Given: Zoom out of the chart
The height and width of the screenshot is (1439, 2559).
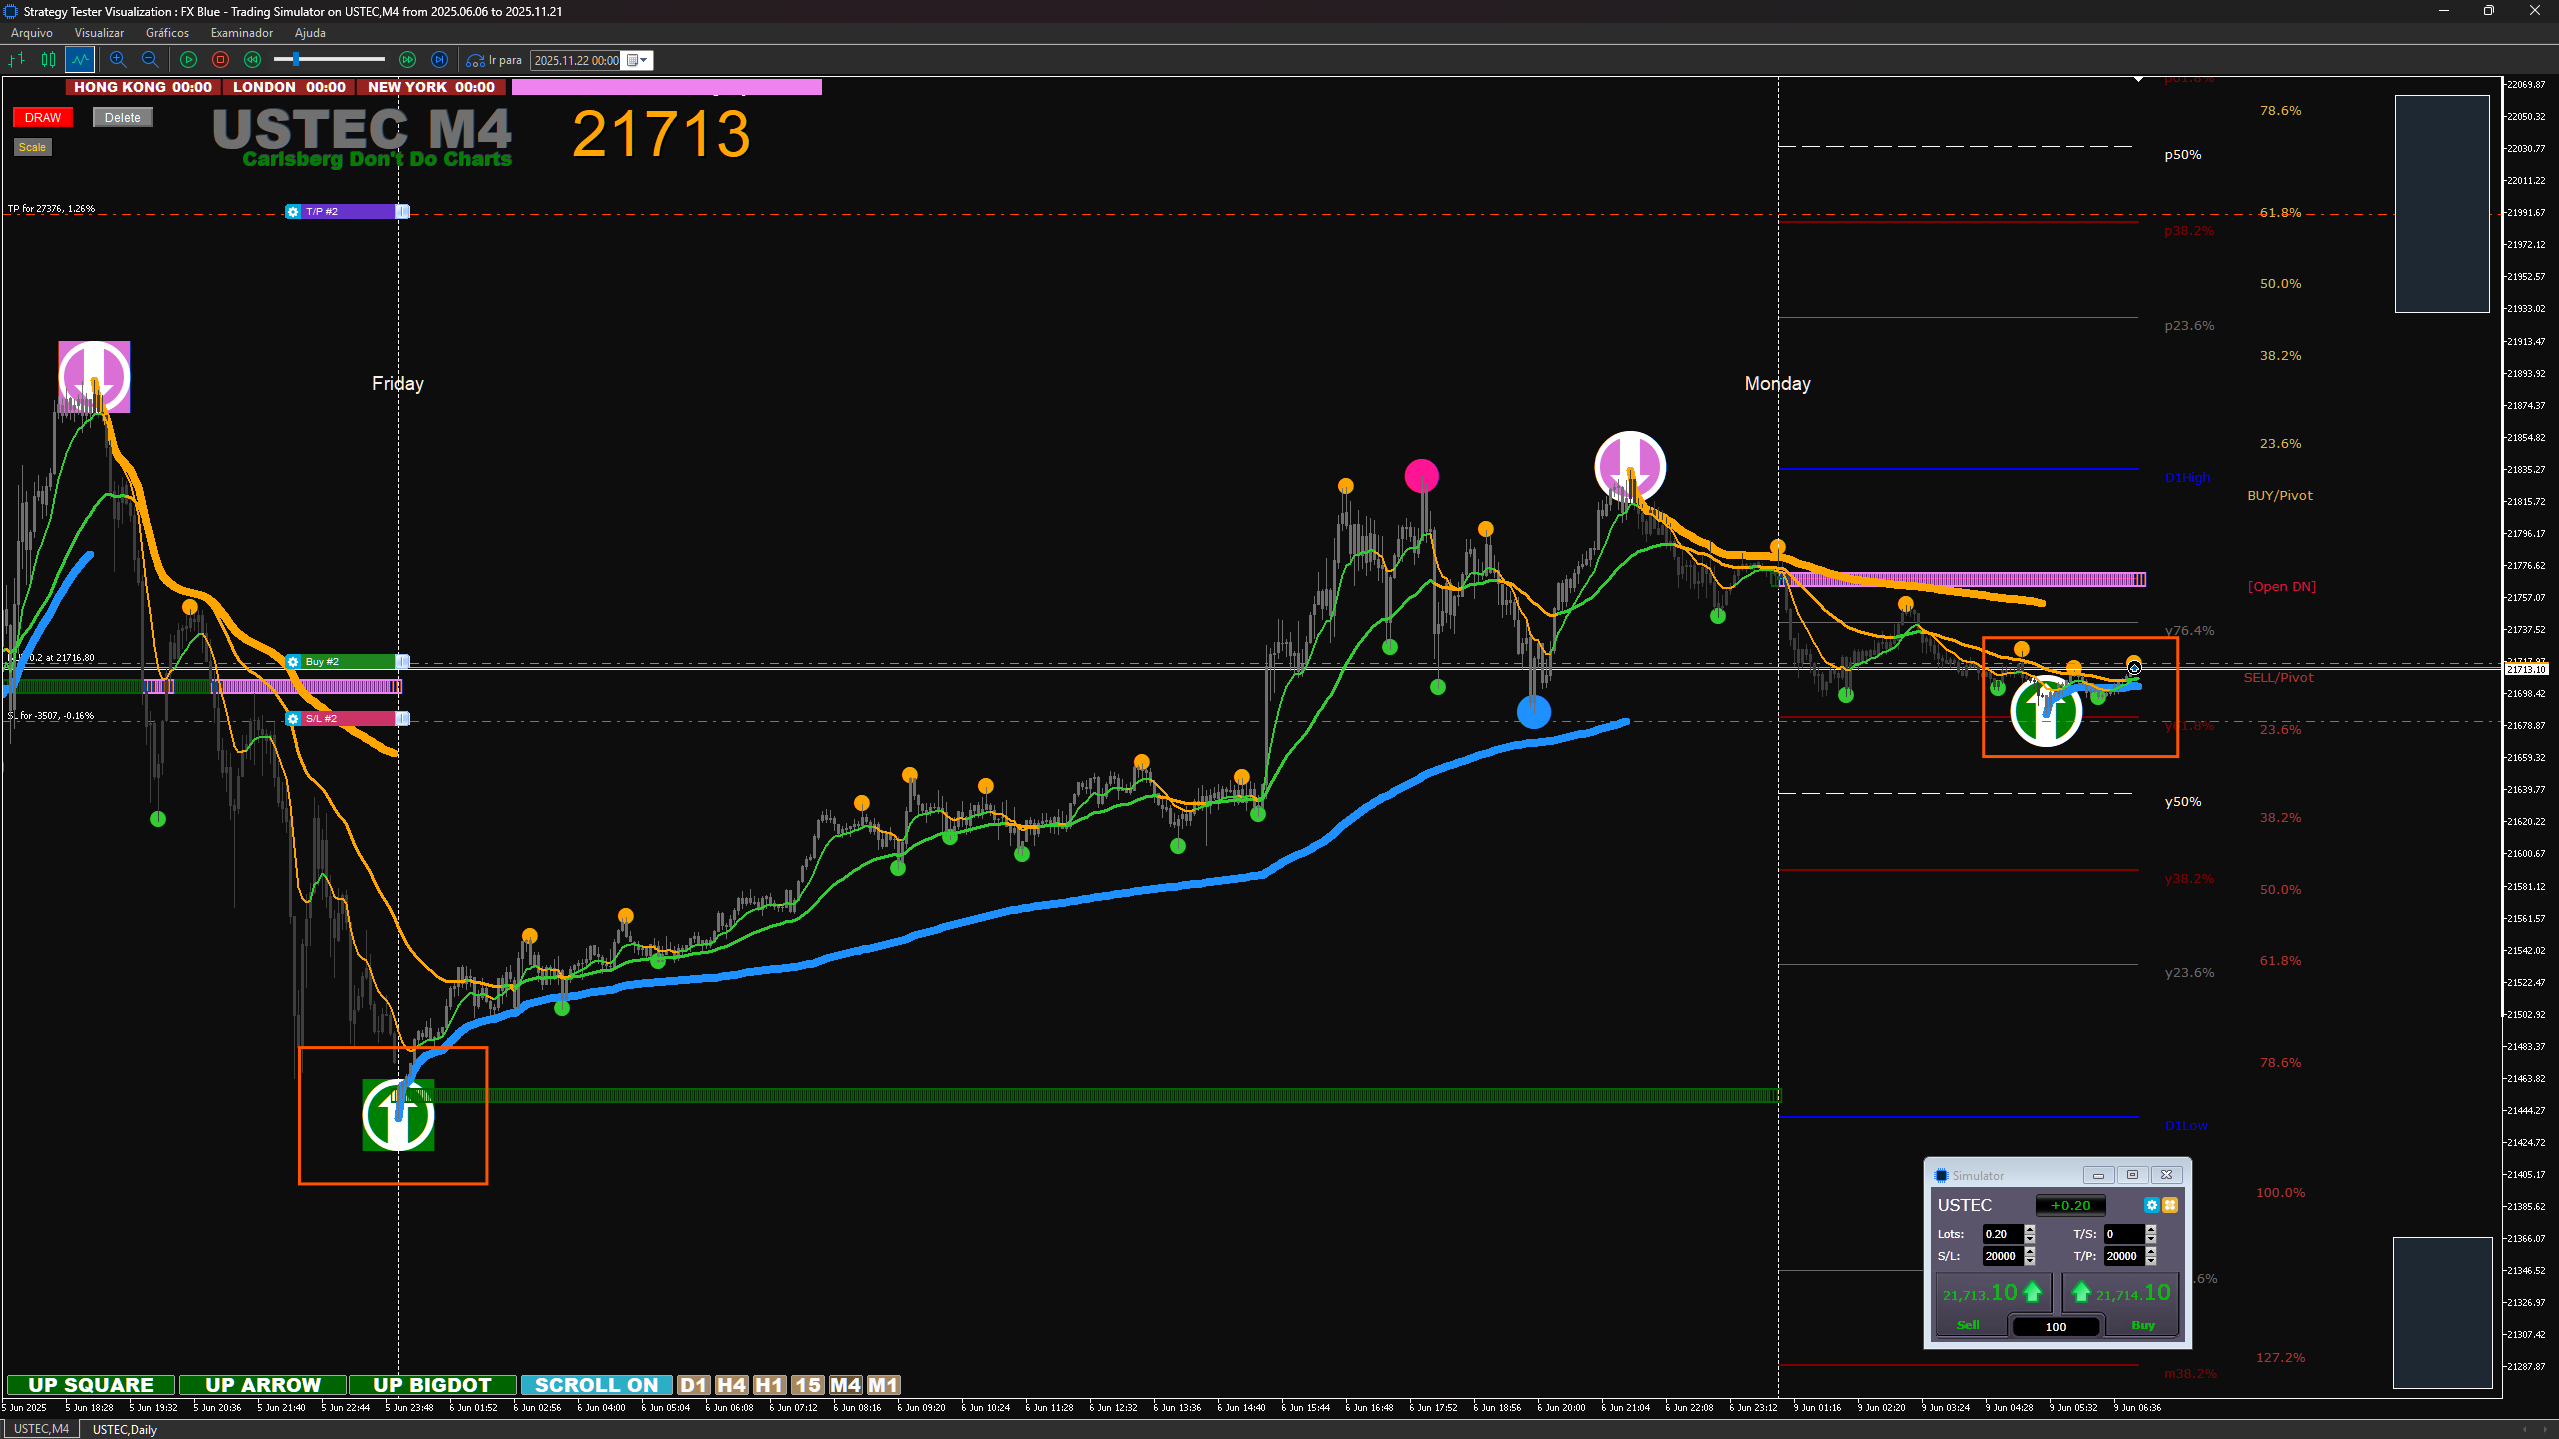Looking at the screenshot, I should [x=150, y=60].
